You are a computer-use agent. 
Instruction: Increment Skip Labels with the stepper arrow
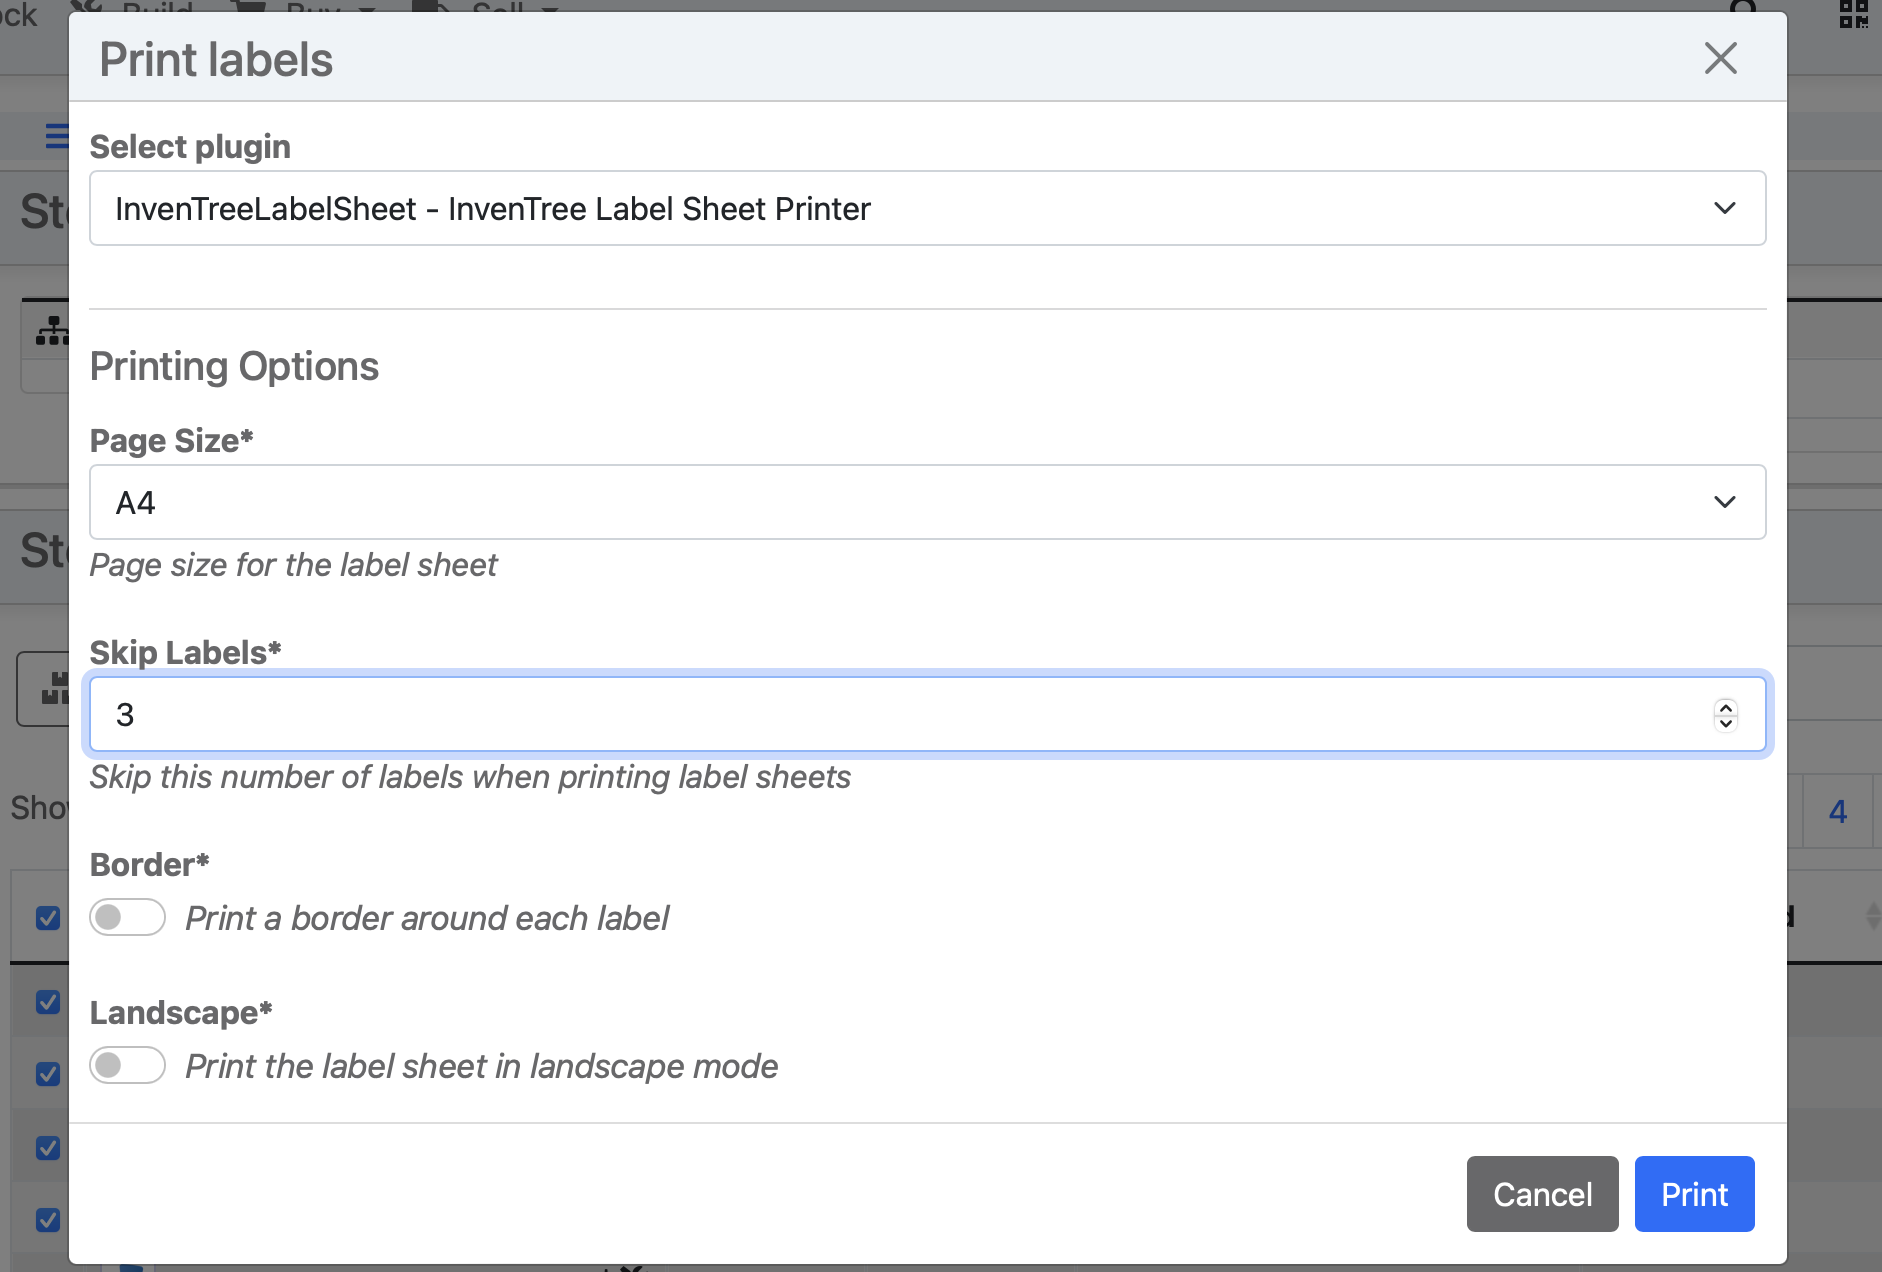point(1725,707)
